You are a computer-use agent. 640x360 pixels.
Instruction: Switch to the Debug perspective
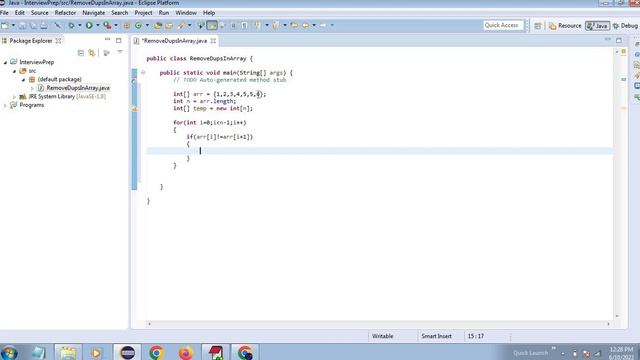(x=626, y=26)
